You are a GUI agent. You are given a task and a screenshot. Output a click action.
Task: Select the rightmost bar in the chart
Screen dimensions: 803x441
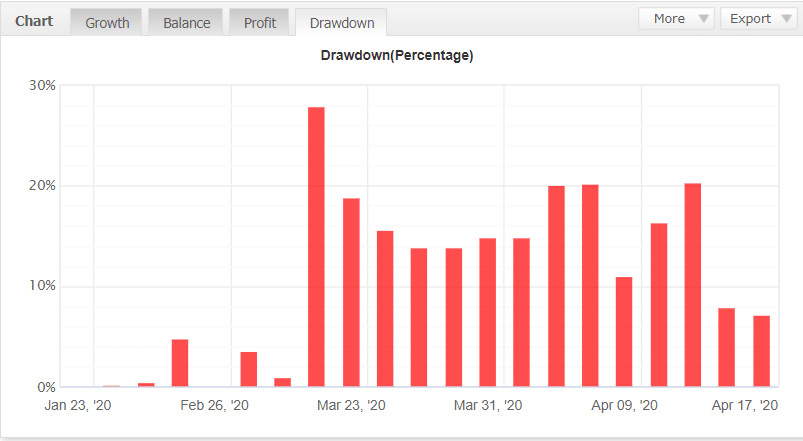click(761, 351)
